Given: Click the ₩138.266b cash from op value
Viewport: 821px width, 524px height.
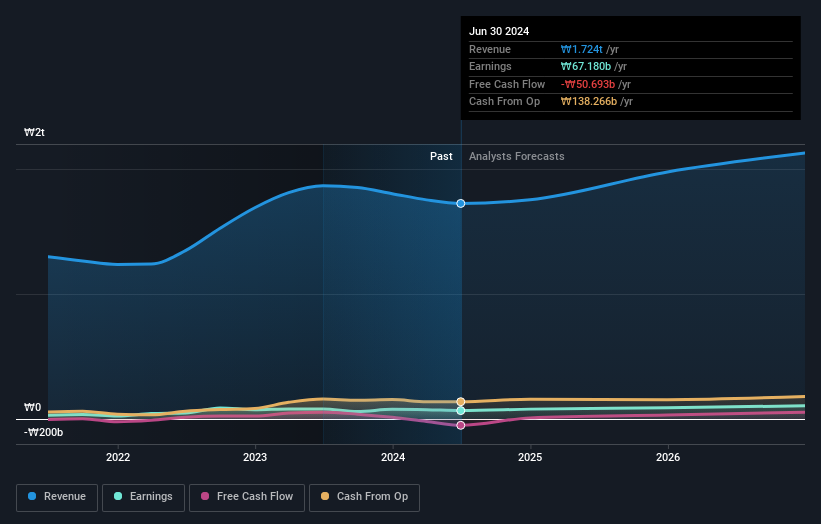Looking at the screenshot, I should pos(589,102).
